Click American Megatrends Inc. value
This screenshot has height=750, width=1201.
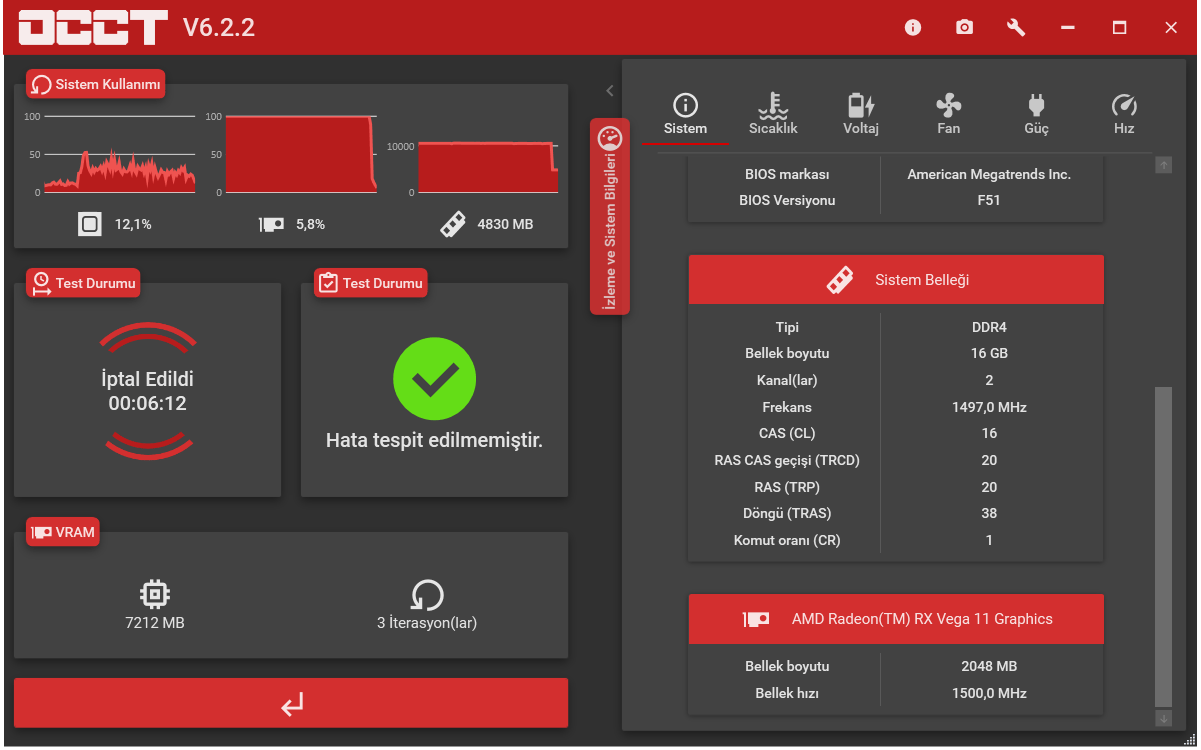989,174
